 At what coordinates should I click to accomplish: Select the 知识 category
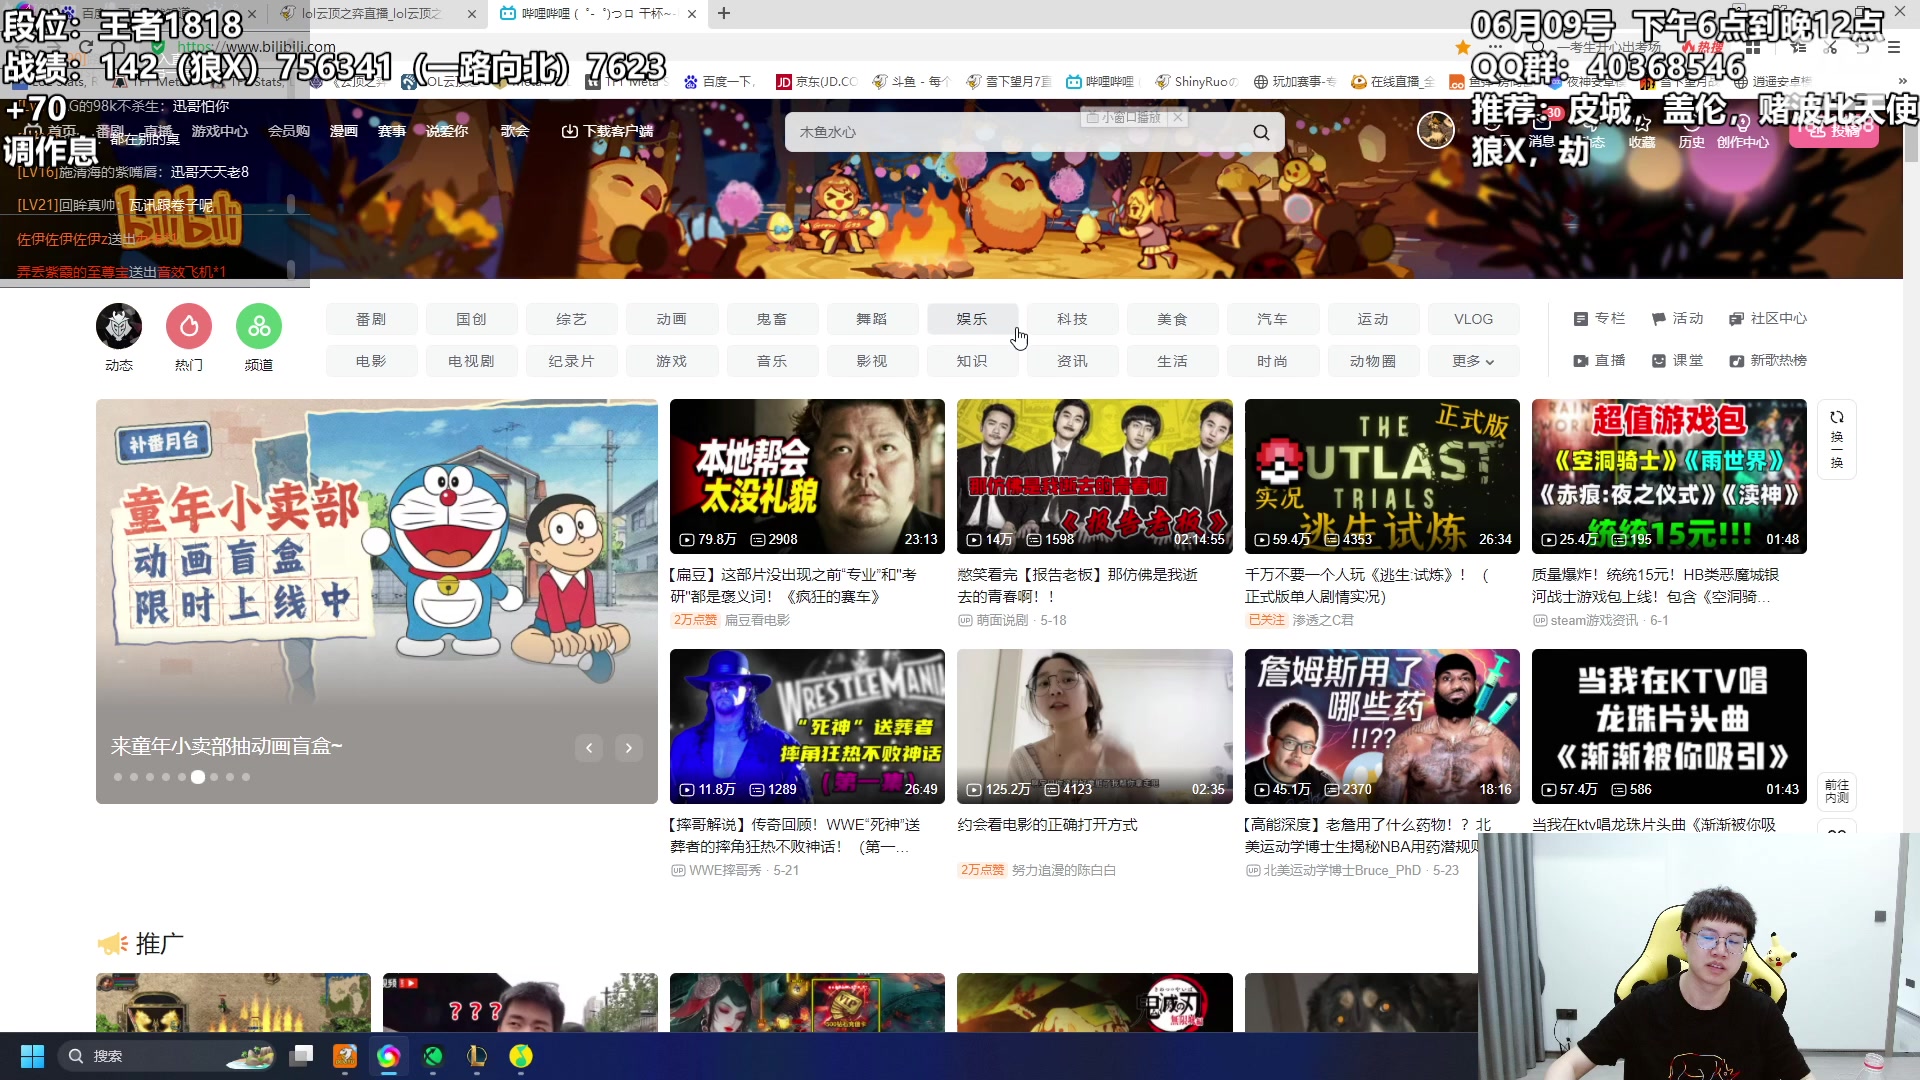(x=972, y=361)
